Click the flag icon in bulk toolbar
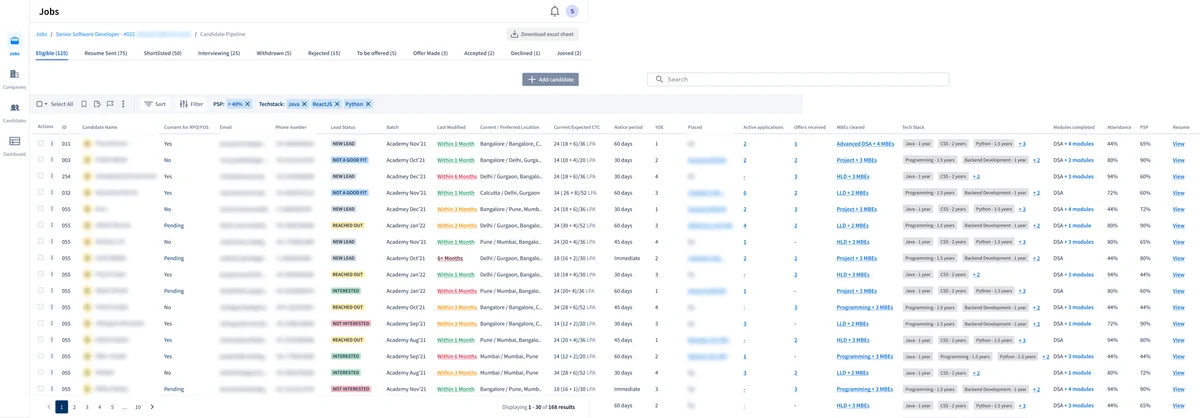The image size is (1200, 418). click(110, 104)
